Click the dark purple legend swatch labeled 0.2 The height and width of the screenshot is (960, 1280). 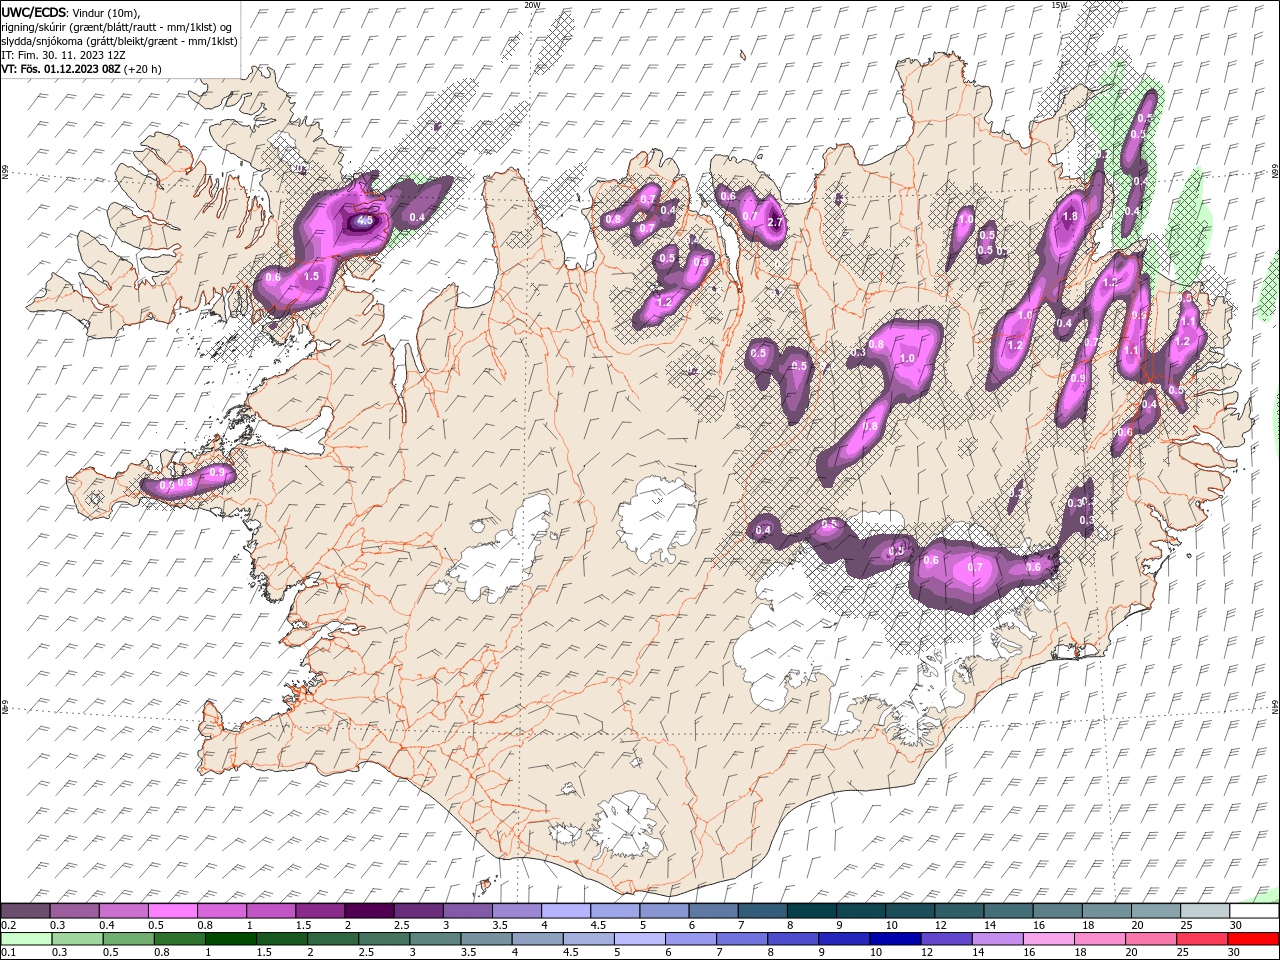[25, 911]
